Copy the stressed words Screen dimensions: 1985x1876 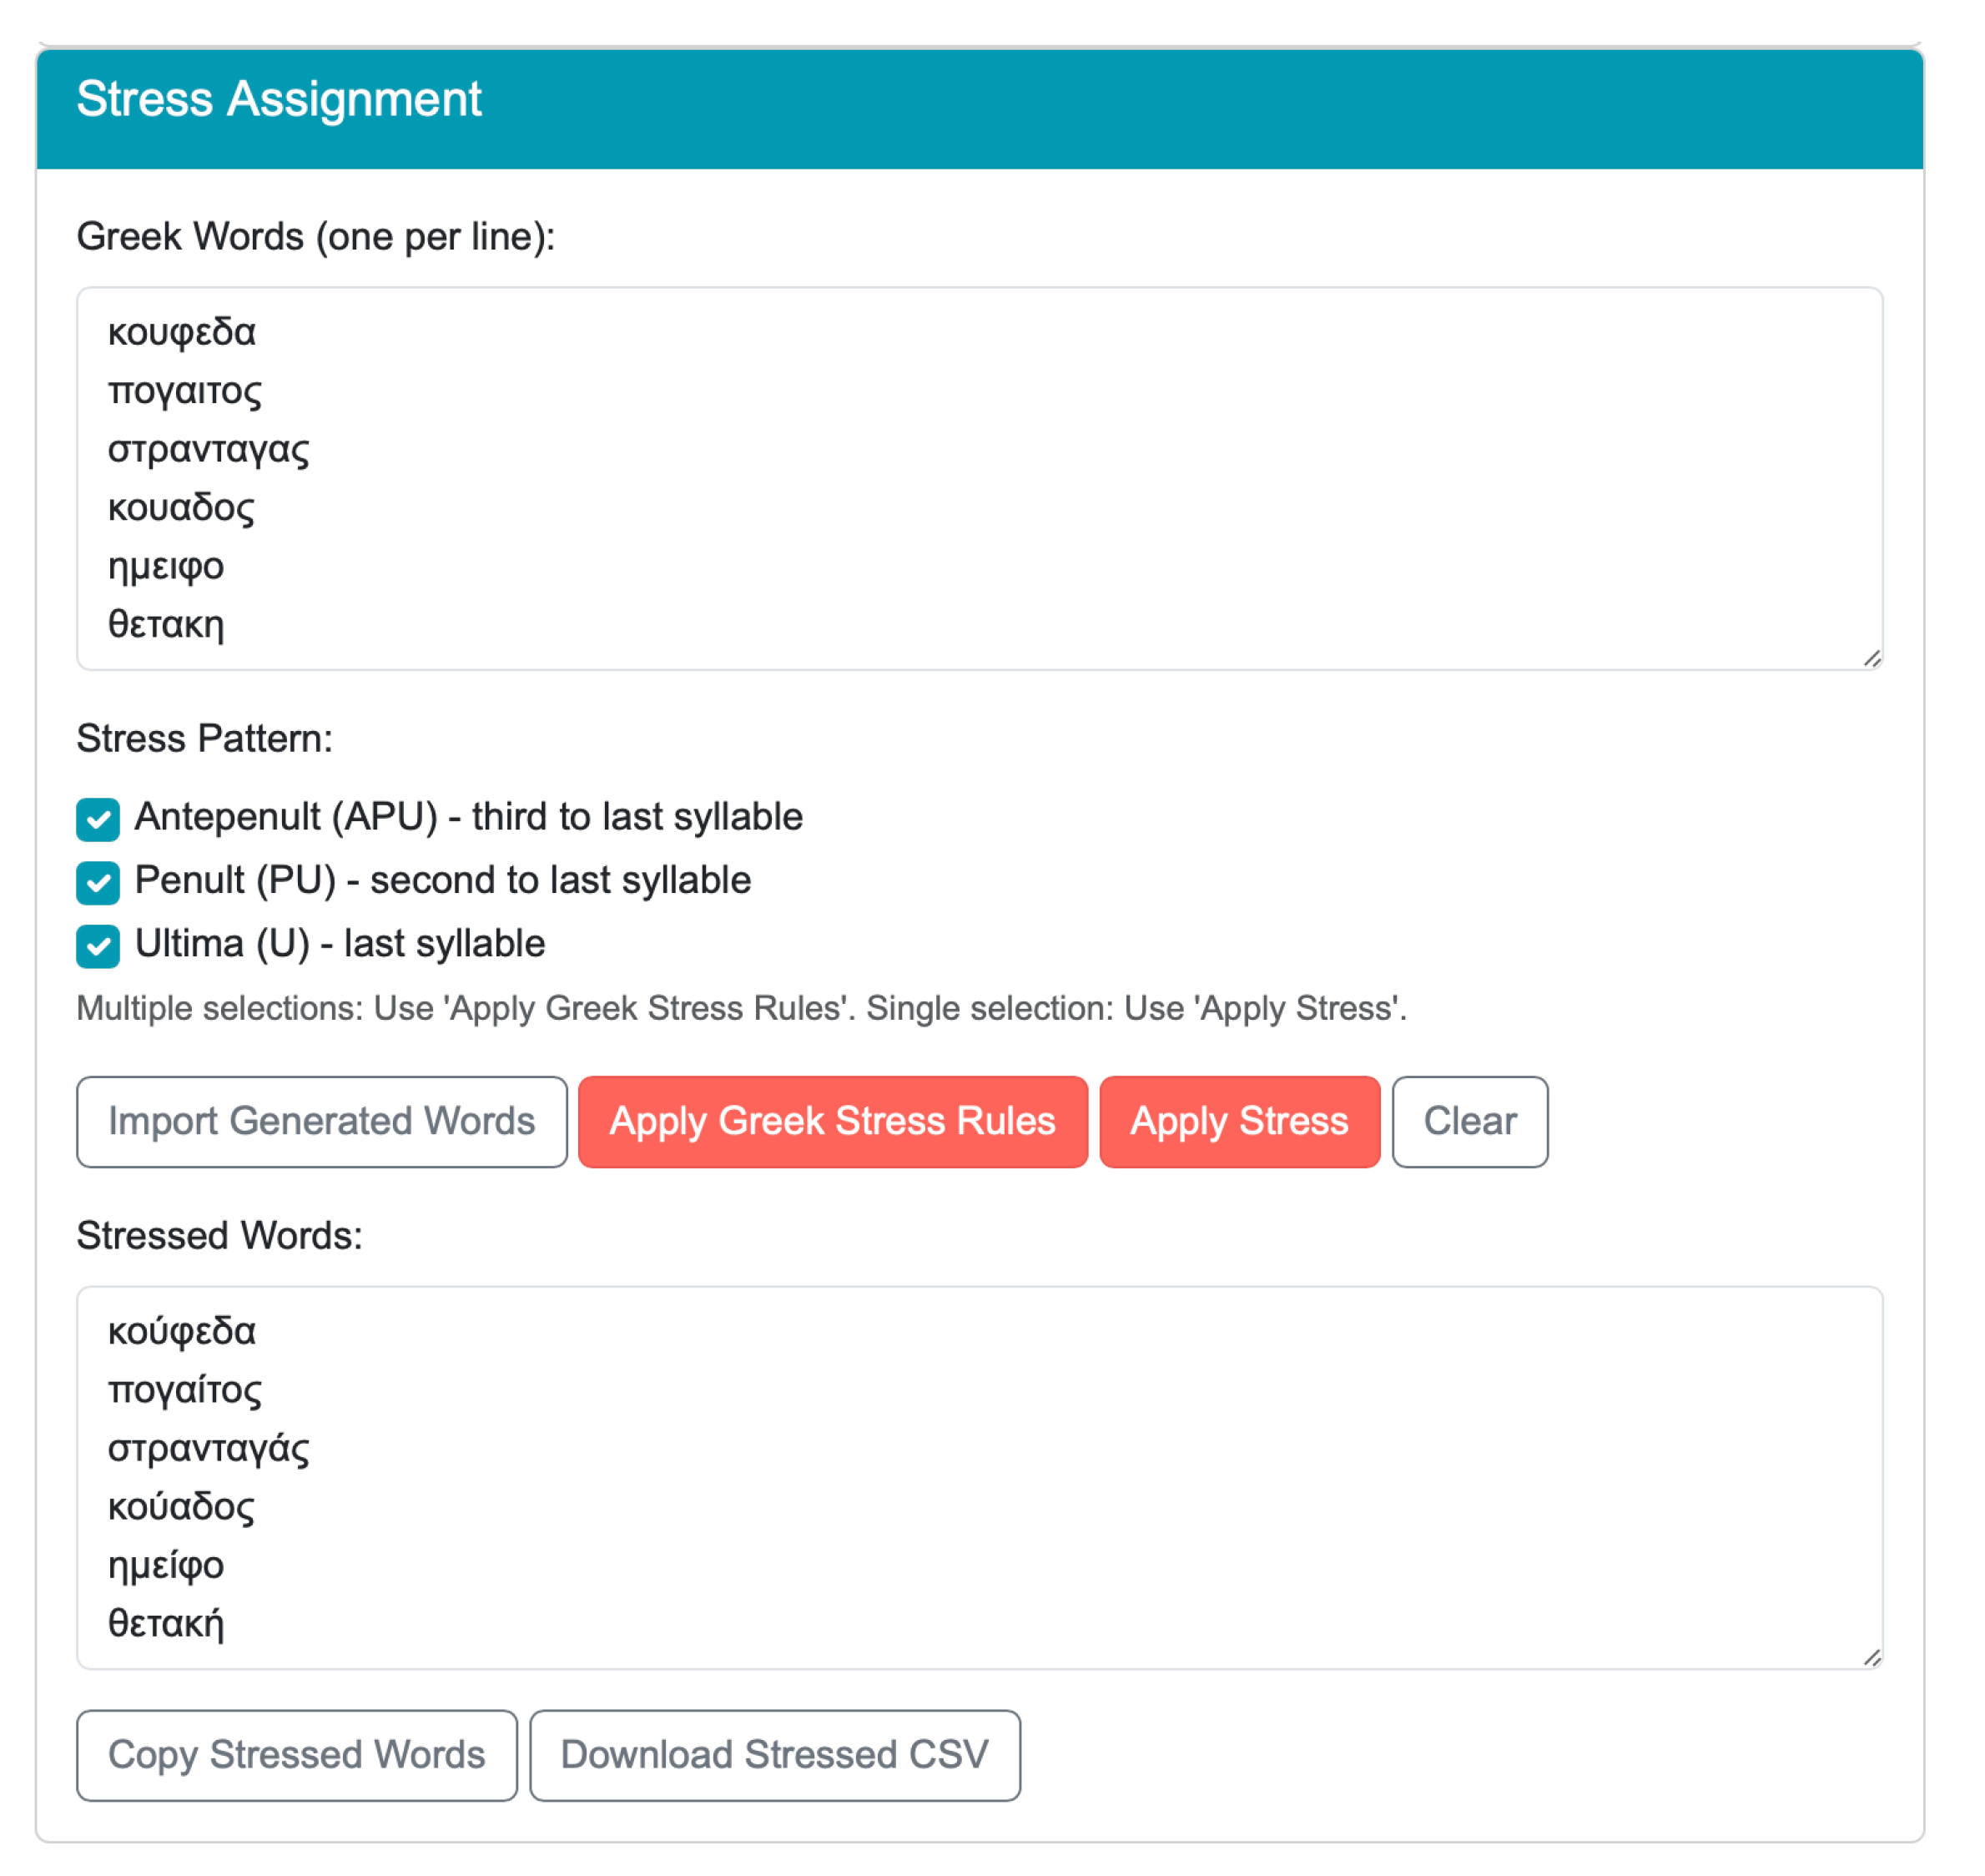pos(297,1755)
